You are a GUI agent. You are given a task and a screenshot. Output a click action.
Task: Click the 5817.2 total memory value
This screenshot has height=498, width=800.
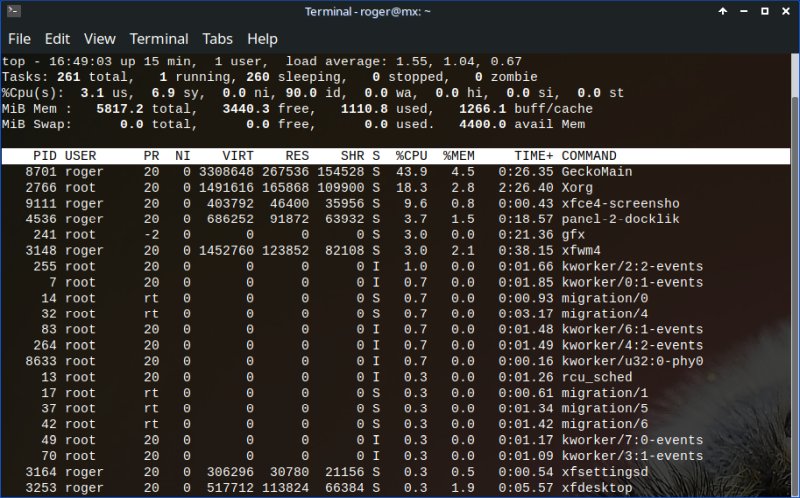pyautogui.click(x=120, y=109)
